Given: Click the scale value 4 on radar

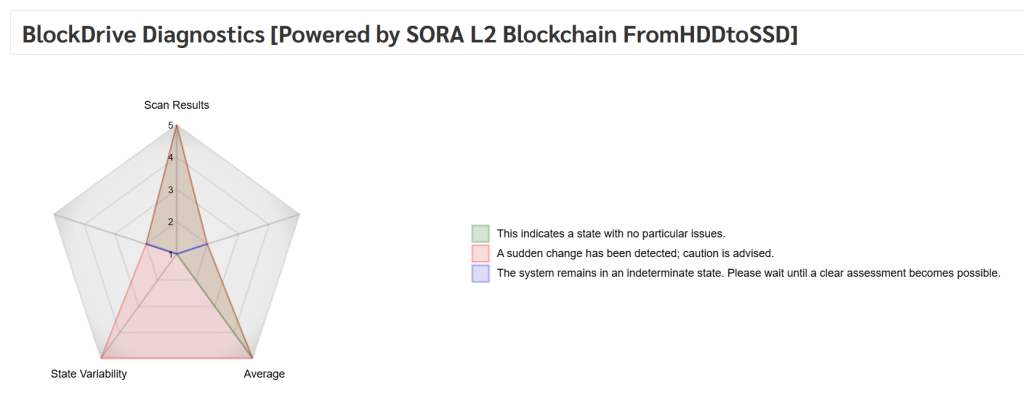Looking at the screenshot, I should (170, 157).
